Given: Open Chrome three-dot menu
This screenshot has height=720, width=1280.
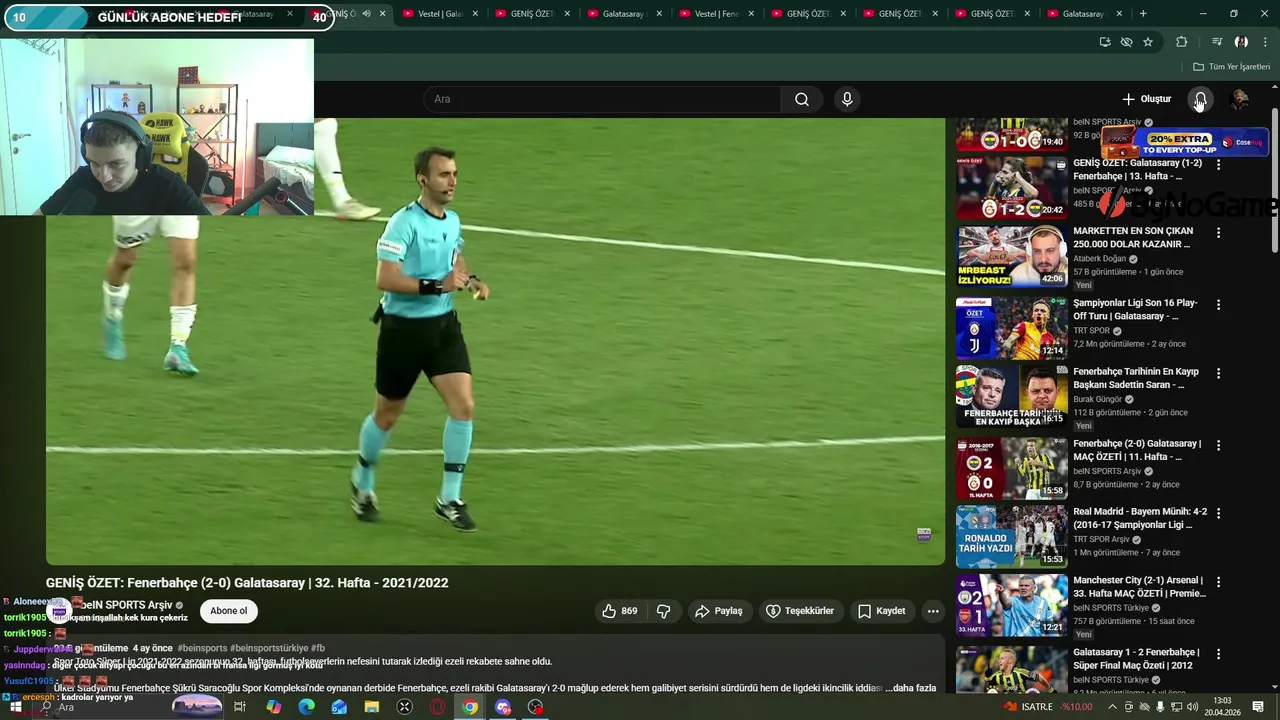Looking at the screenshot, I should [1265, 42].
